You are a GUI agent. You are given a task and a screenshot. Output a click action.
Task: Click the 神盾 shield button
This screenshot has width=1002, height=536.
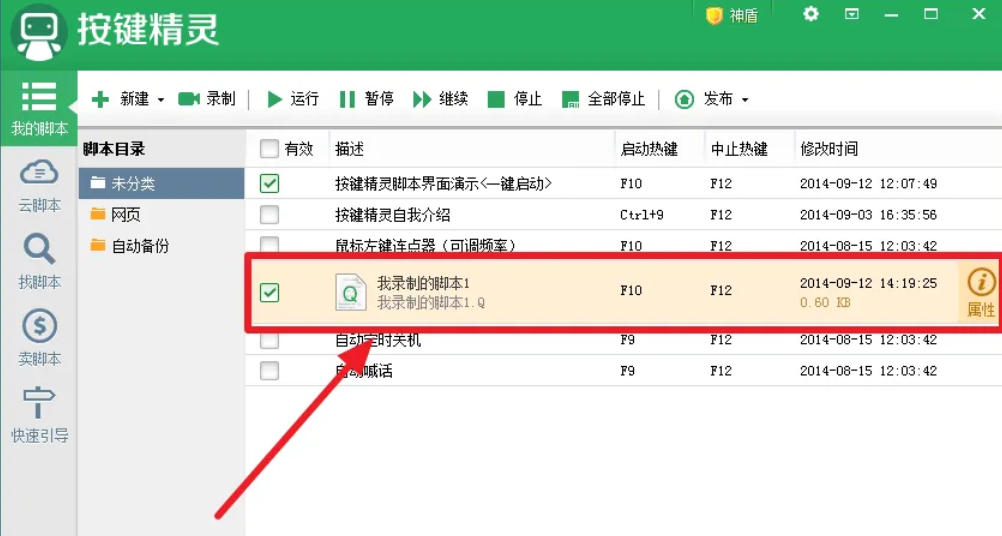click(732, 15)
